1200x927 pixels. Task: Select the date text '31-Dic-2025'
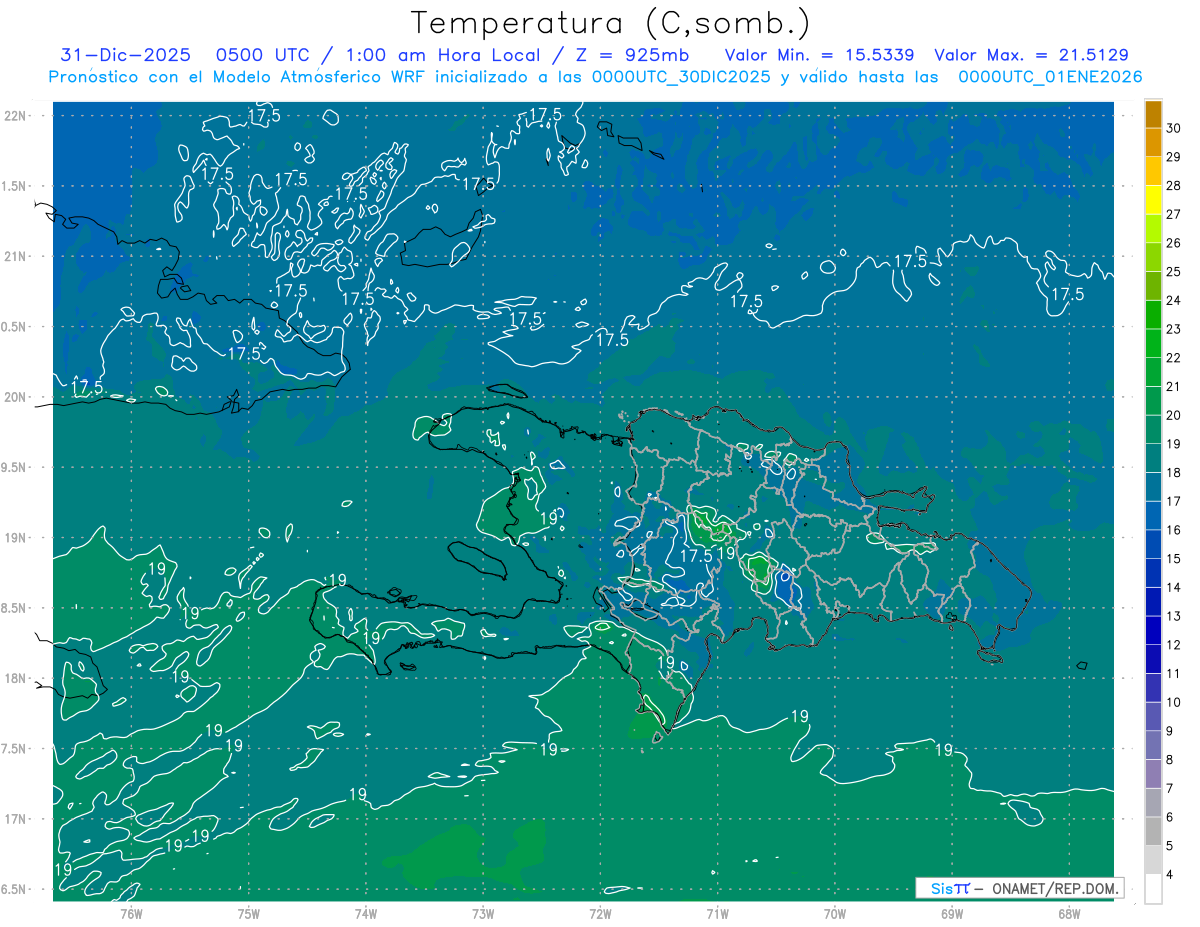(x=126, y=56)
